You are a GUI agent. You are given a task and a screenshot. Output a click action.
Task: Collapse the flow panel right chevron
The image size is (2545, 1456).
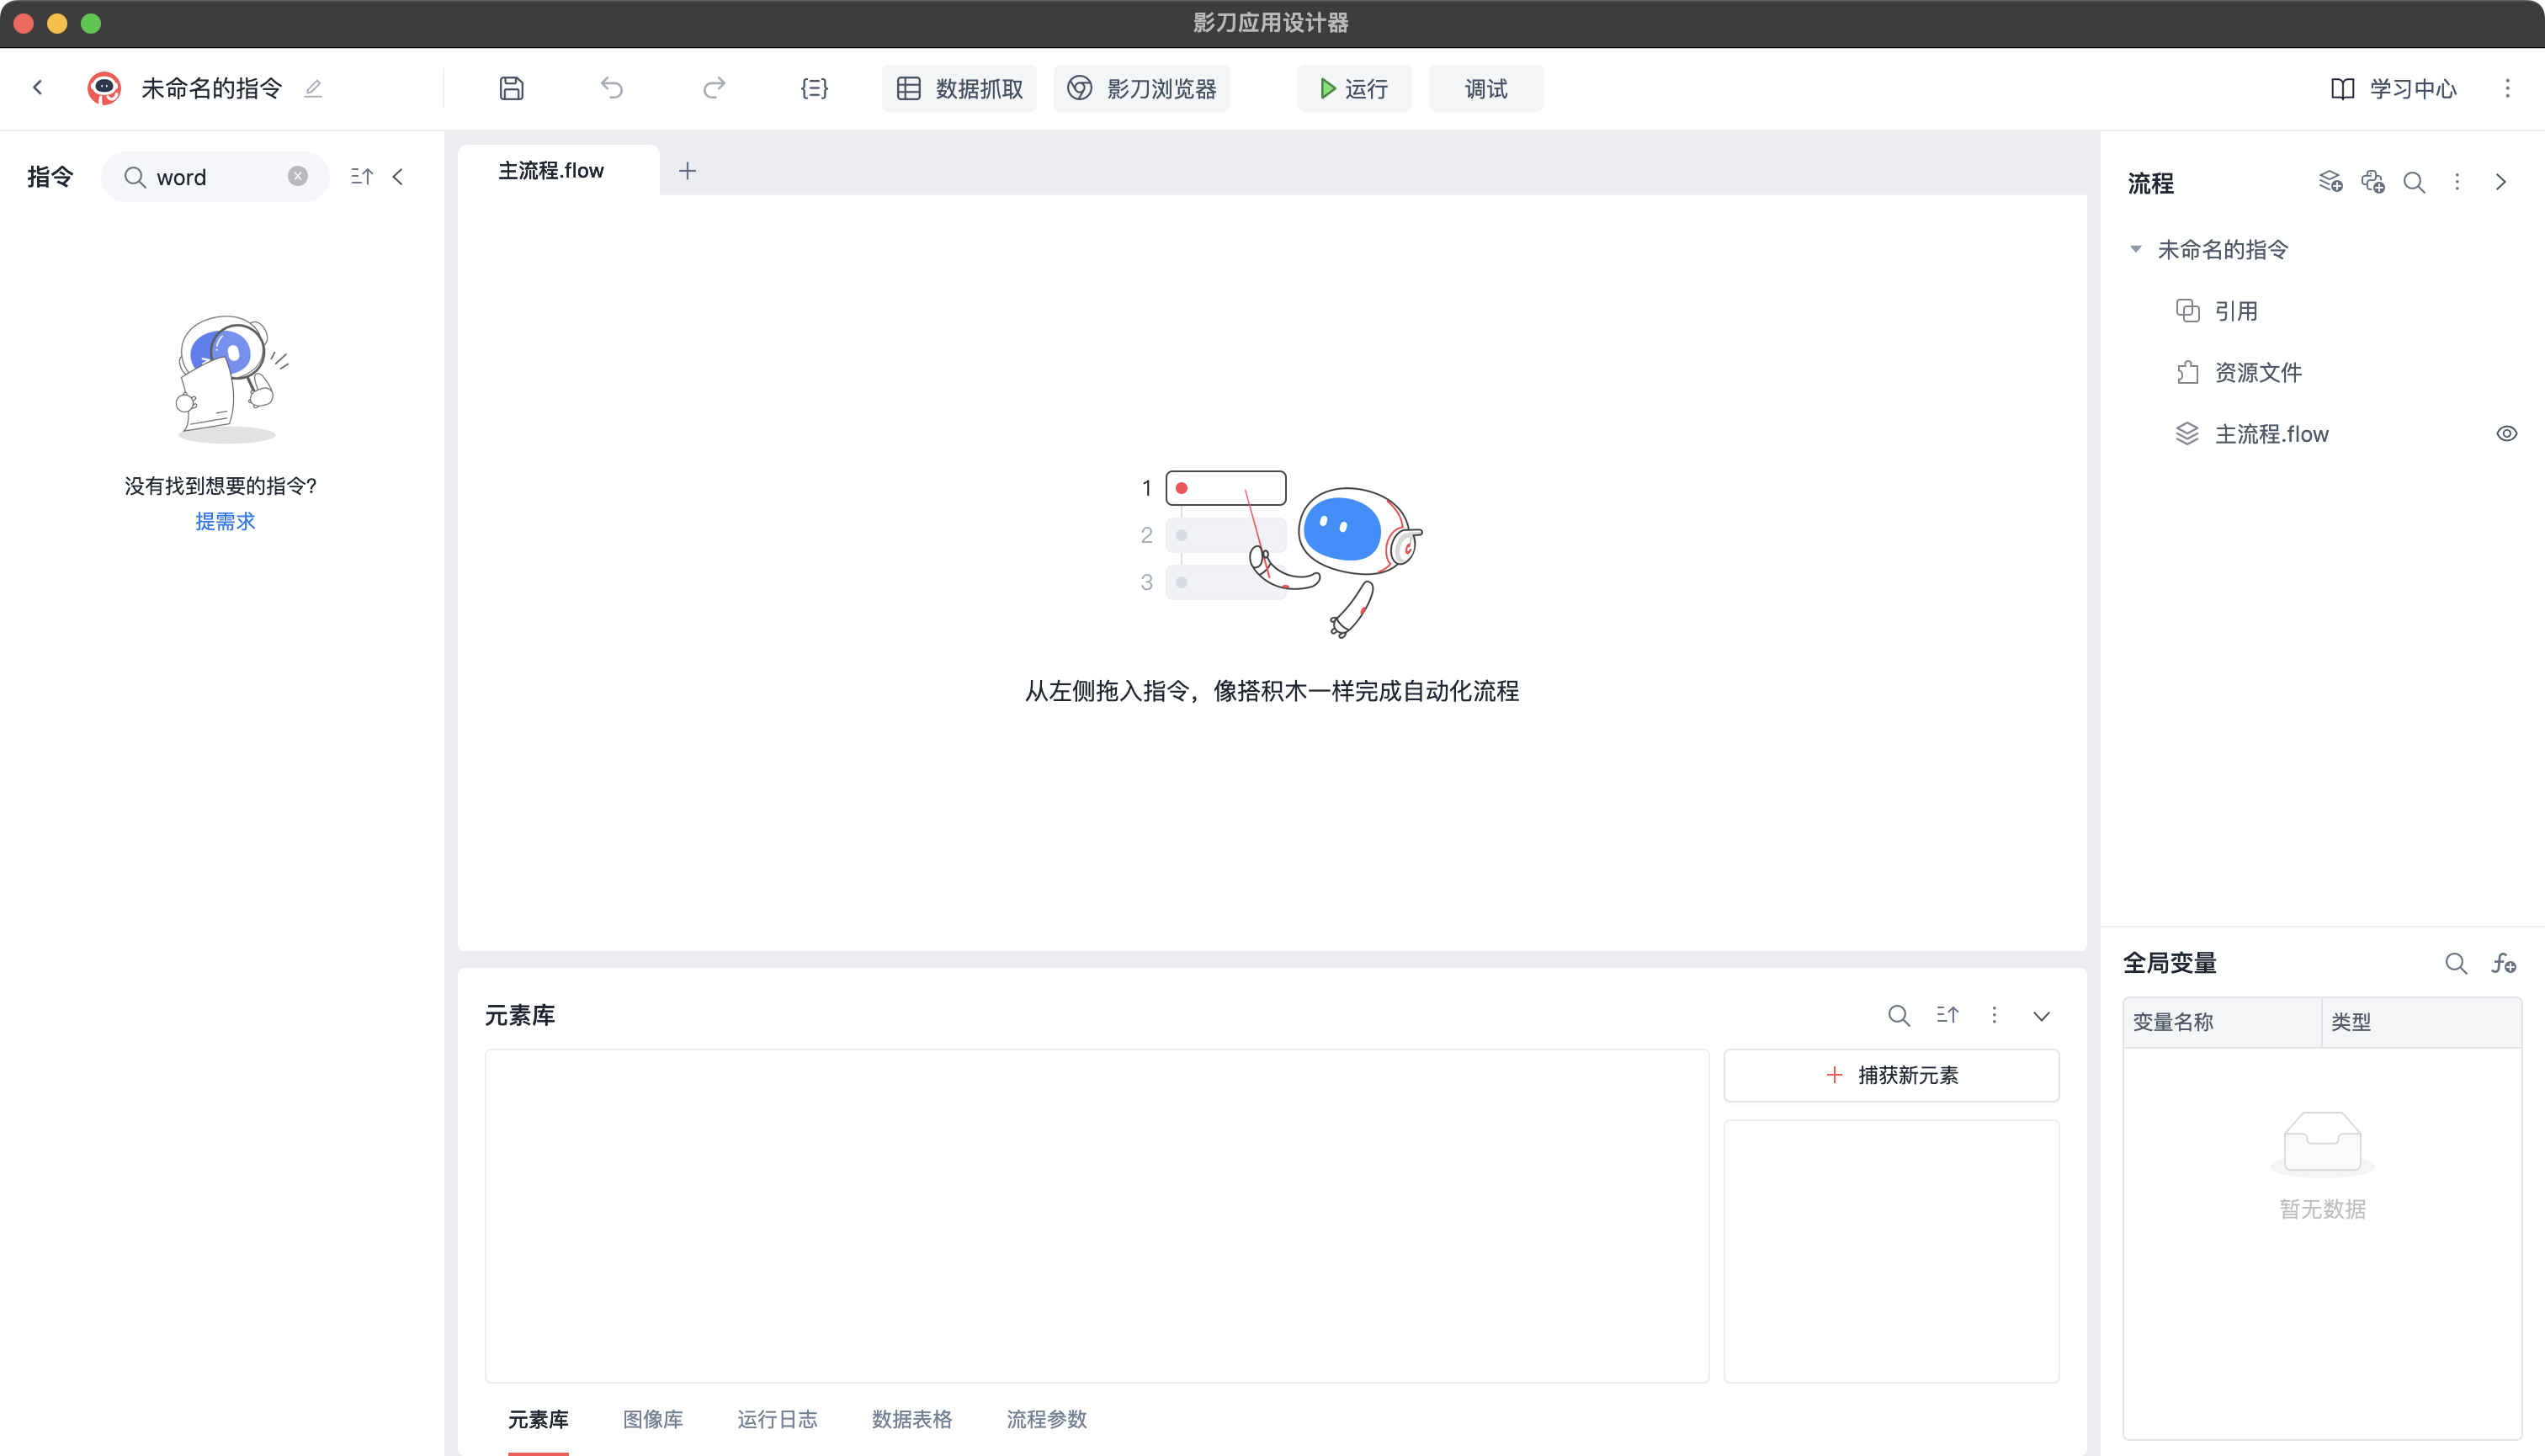pos(2500,183)
